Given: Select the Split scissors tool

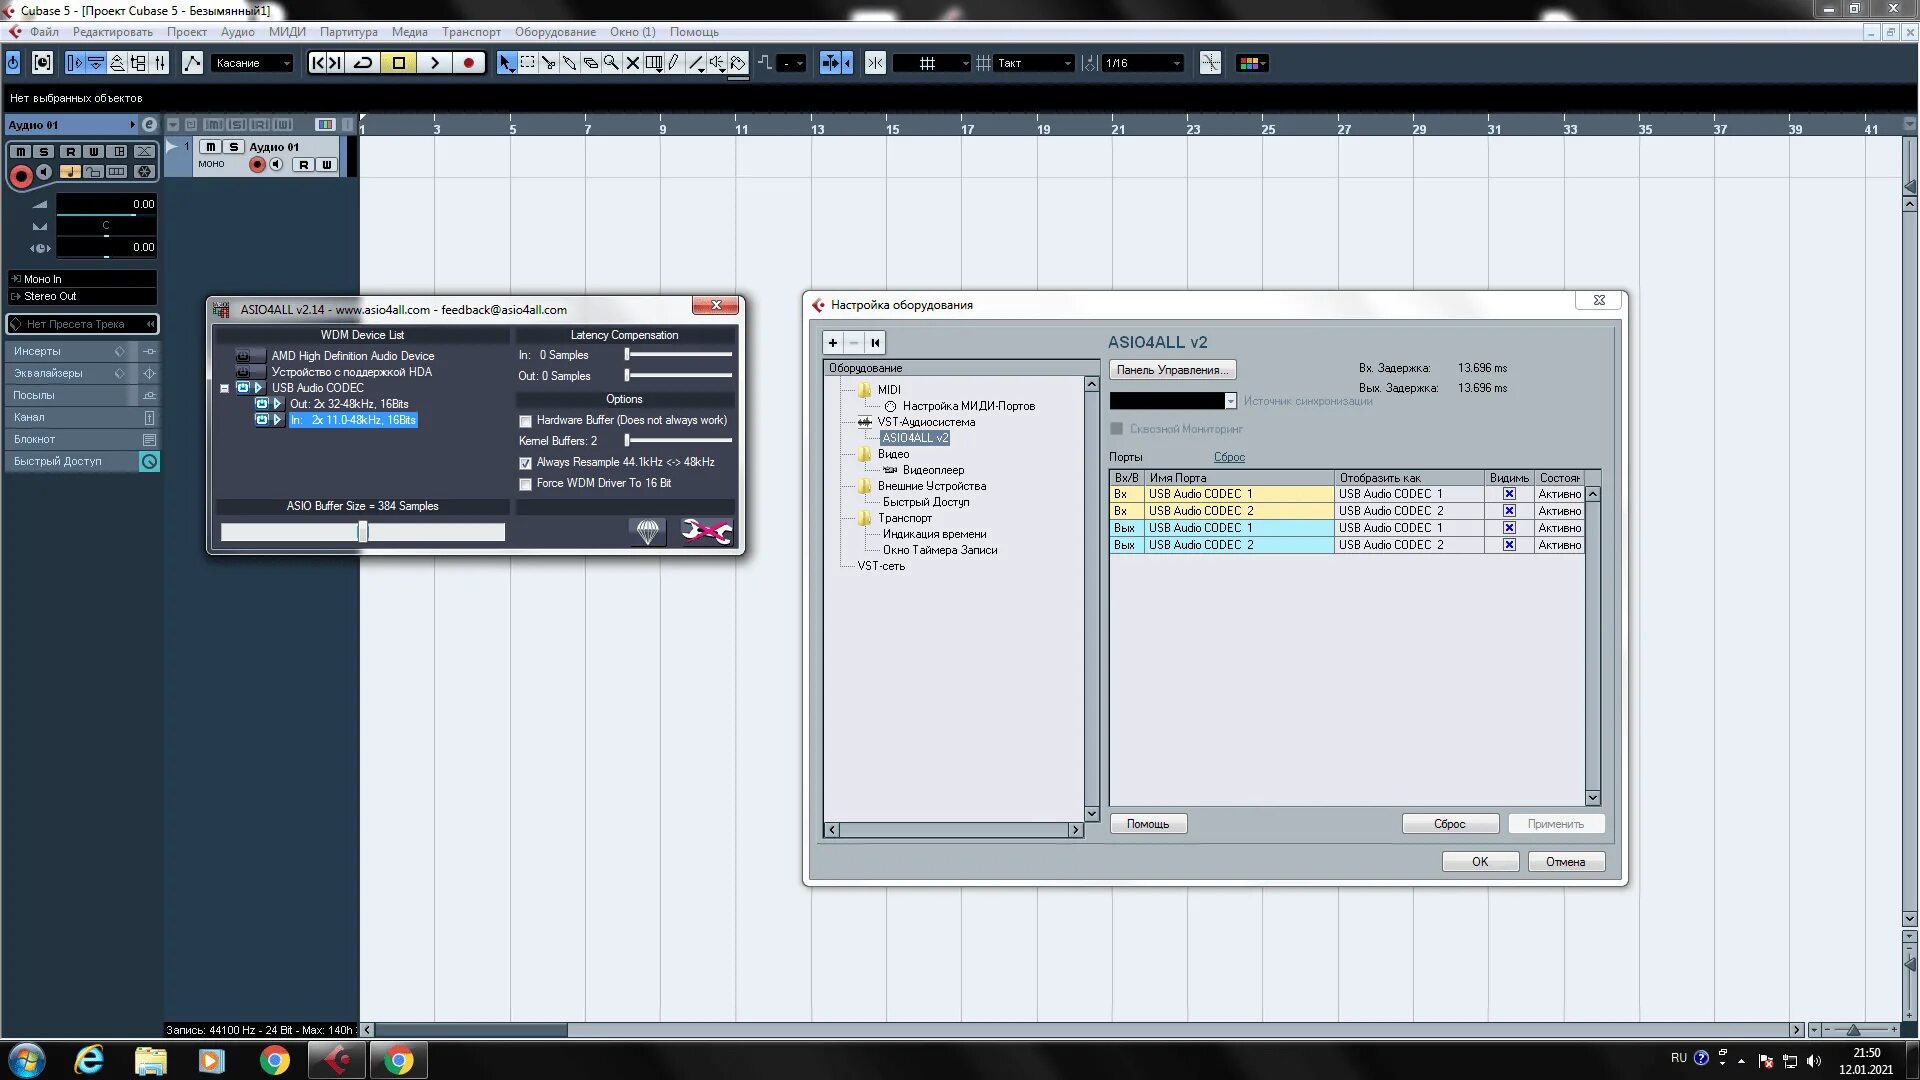Looking at the screenshot, I should (x=548, y=63).
